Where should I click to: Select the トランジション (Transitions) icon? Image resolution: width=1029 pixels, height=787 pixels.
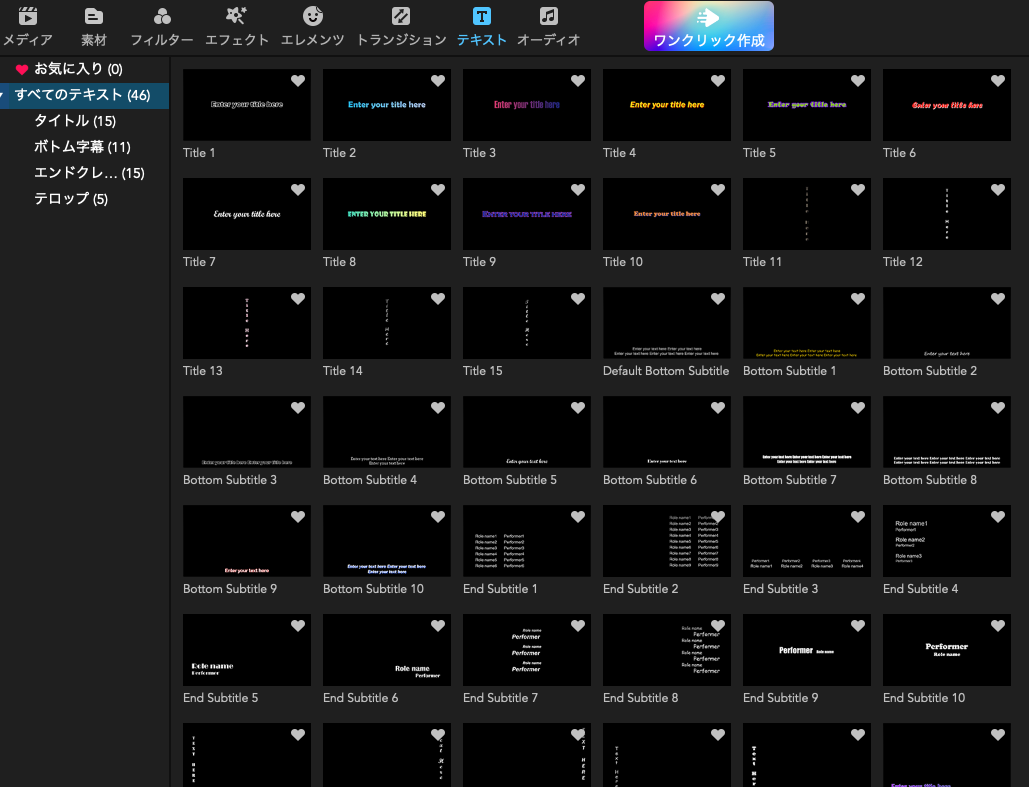[401, 17]
